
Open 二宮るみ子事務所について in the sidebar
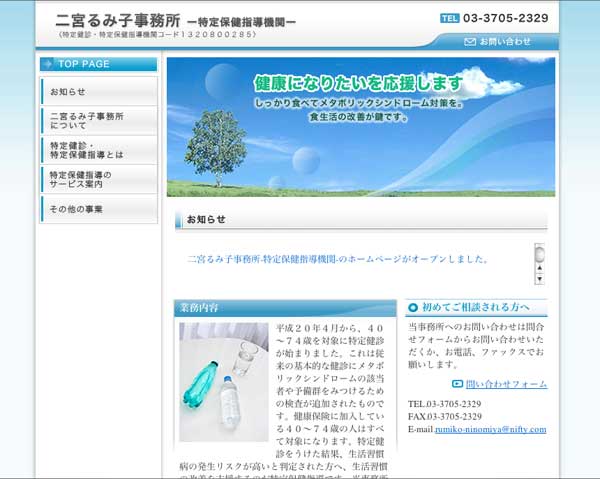[x=98, y=121]
